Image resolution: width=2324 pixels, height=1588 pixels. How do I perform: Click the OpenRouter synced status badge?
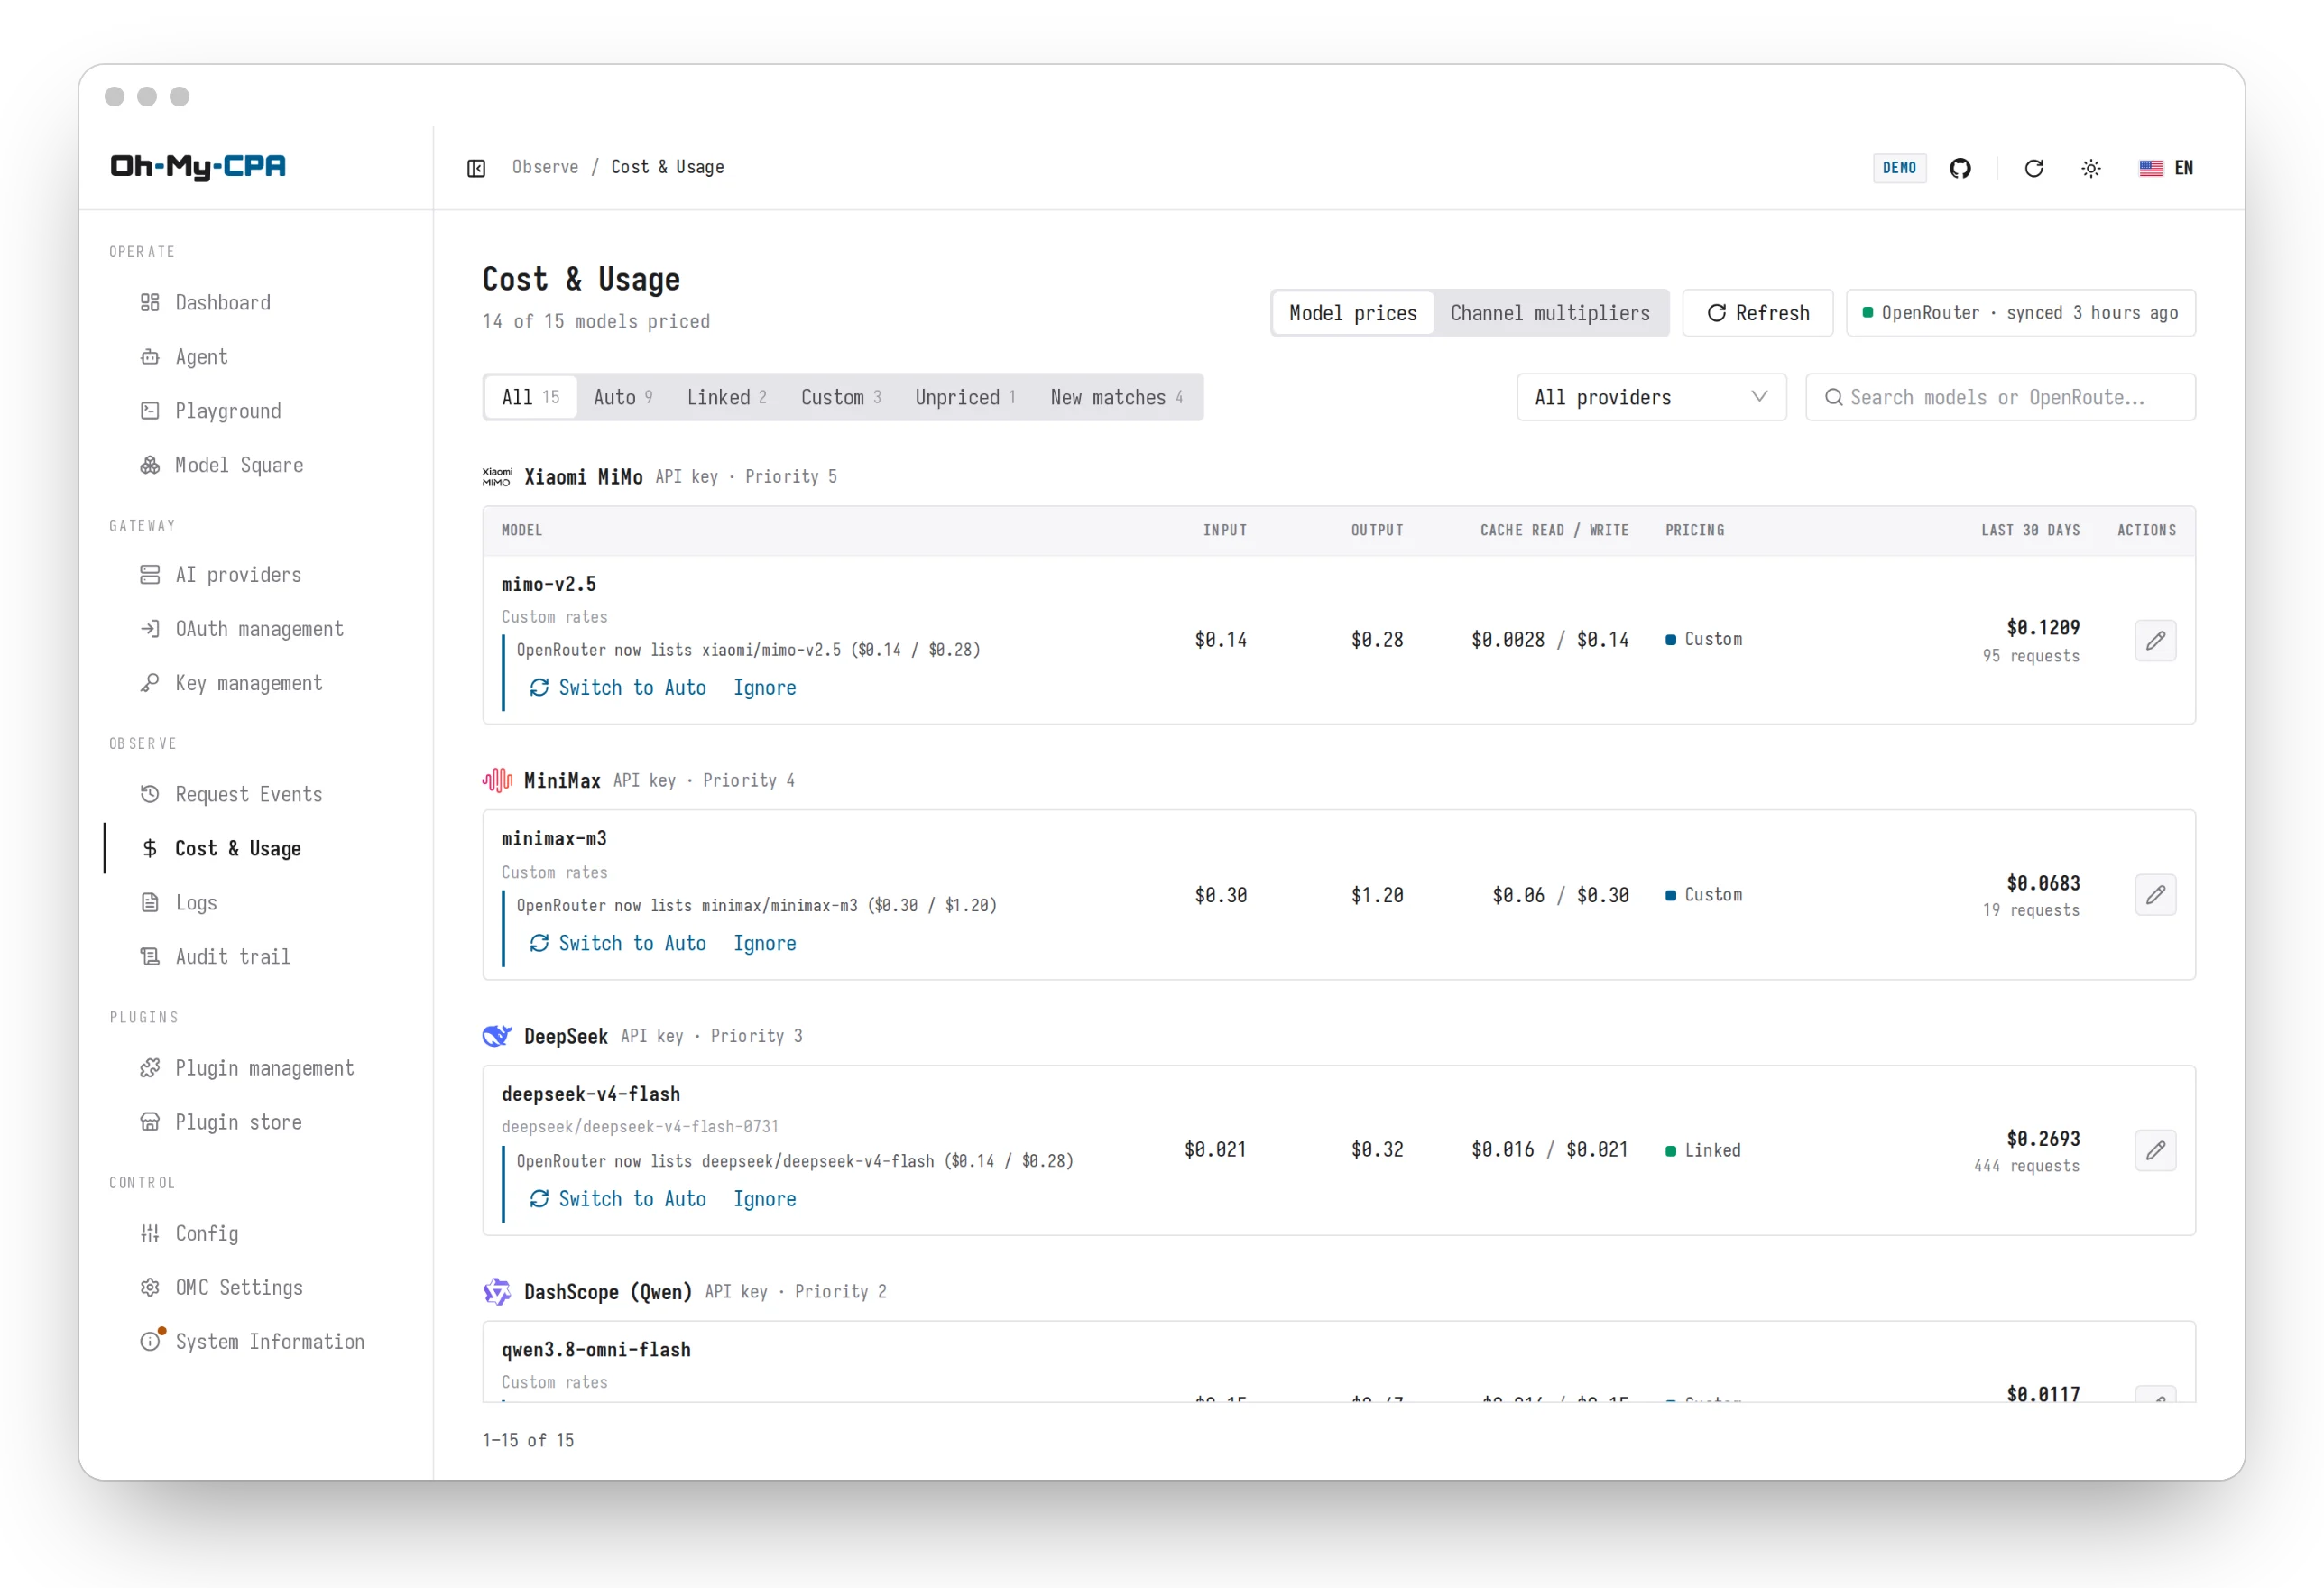2020,313
